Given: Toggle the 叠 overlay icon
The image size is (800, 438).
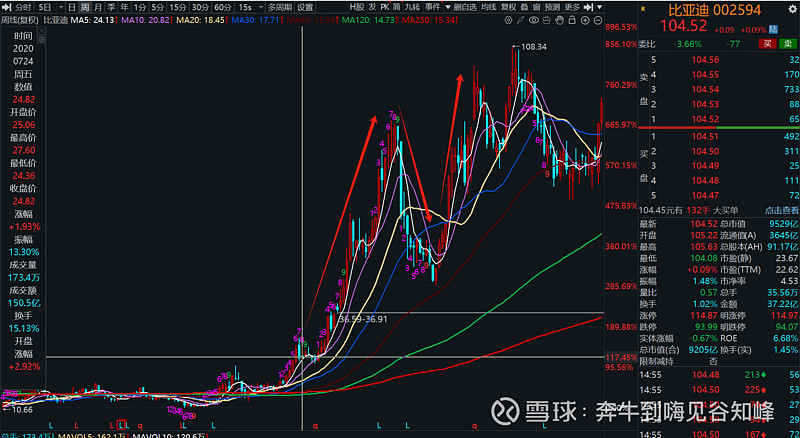Looking at the screenshot, I should [524, 7].
